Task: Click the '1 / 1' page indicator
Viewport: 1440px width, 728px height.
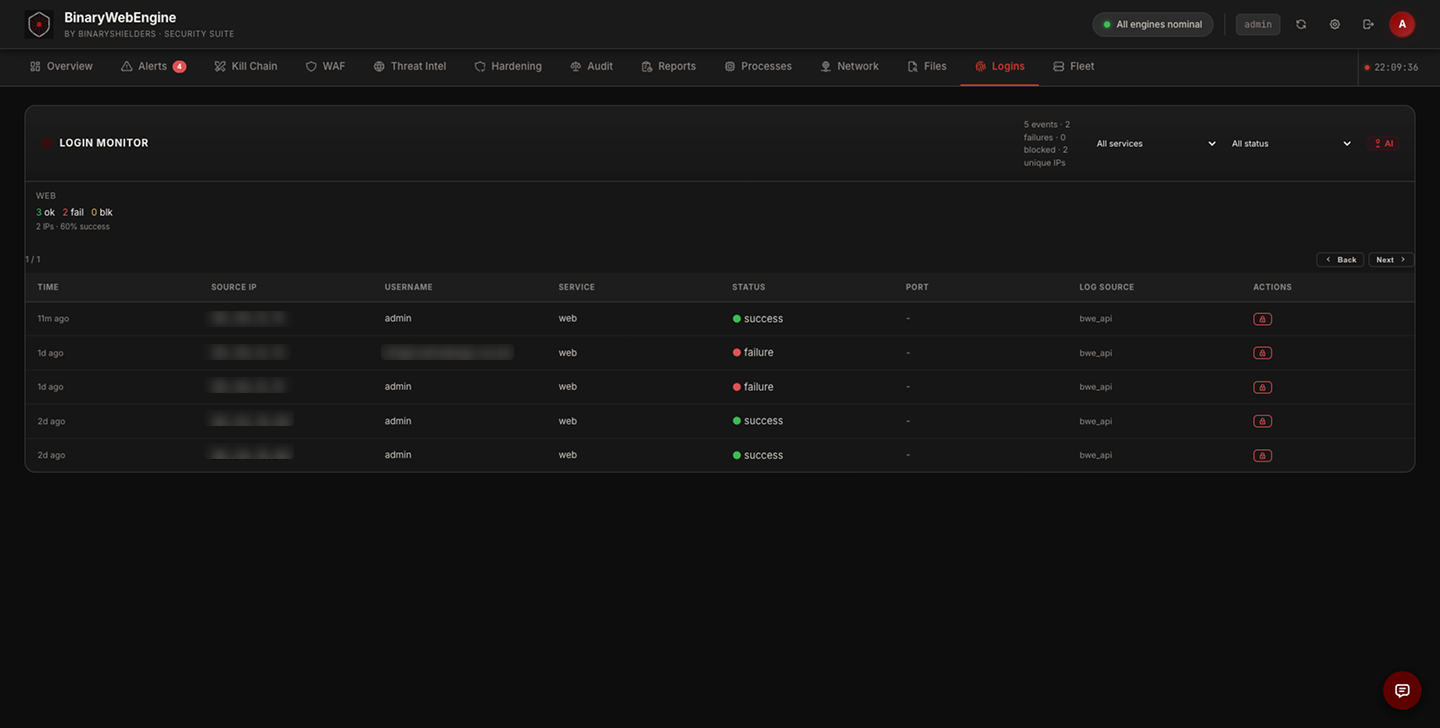Action: coord(33,260)
